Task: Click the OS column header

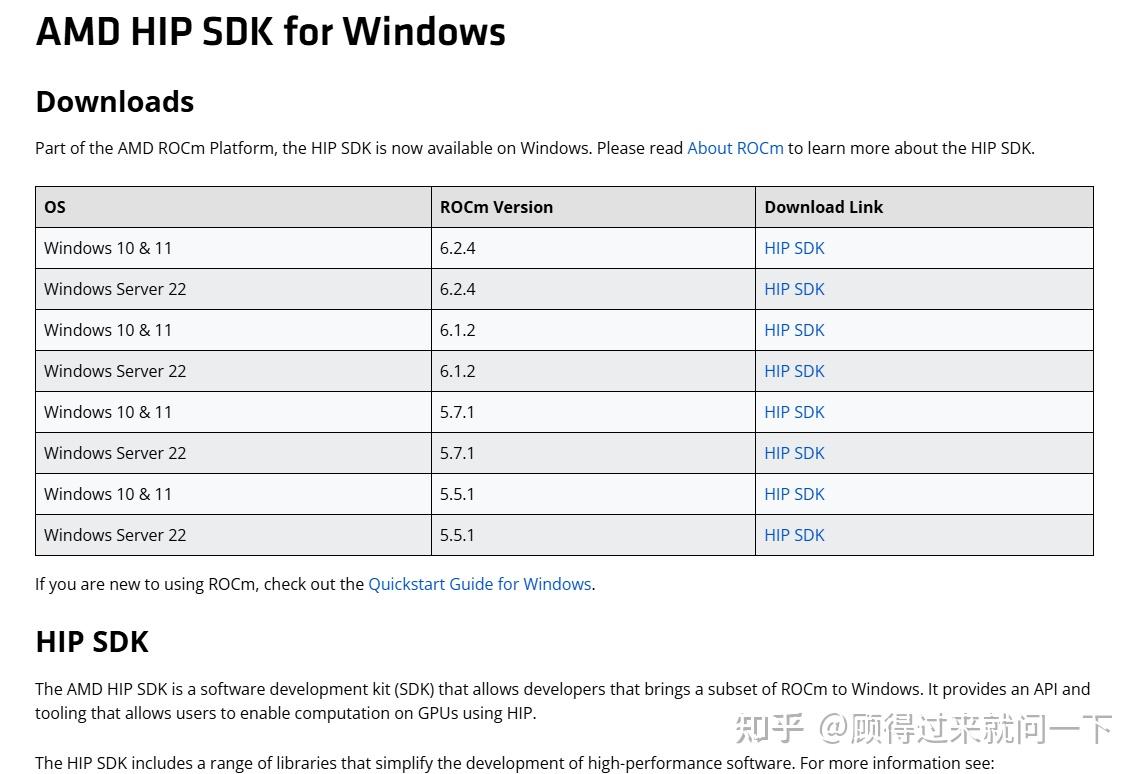Action: coord(55,207)
